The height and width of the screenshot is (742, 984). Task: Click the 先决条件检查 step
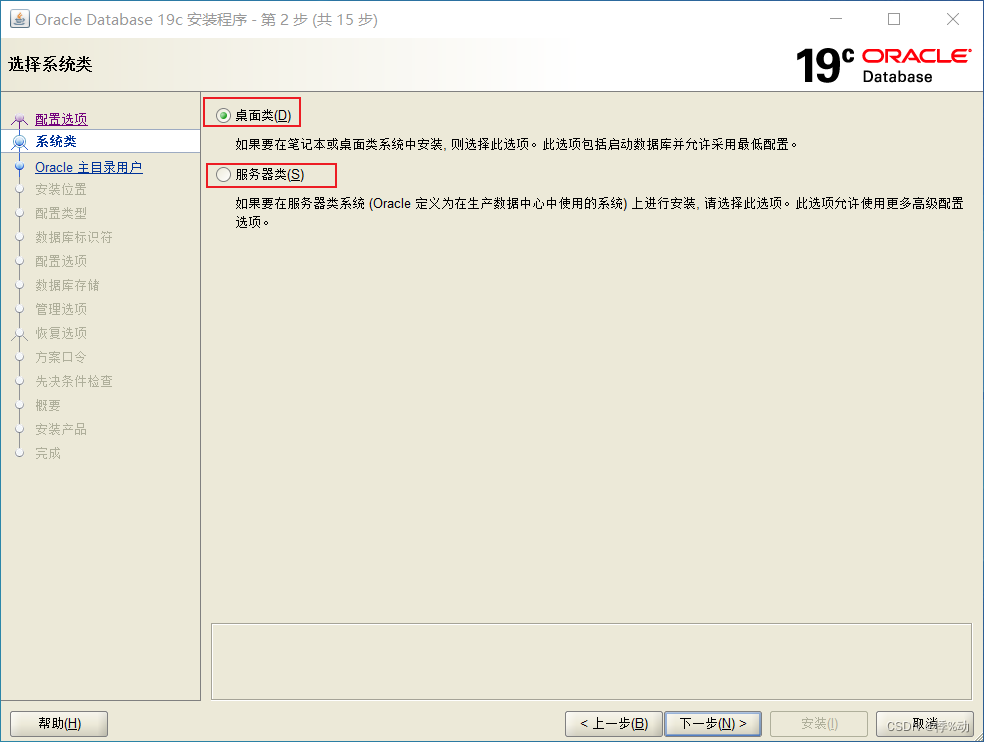74,381
